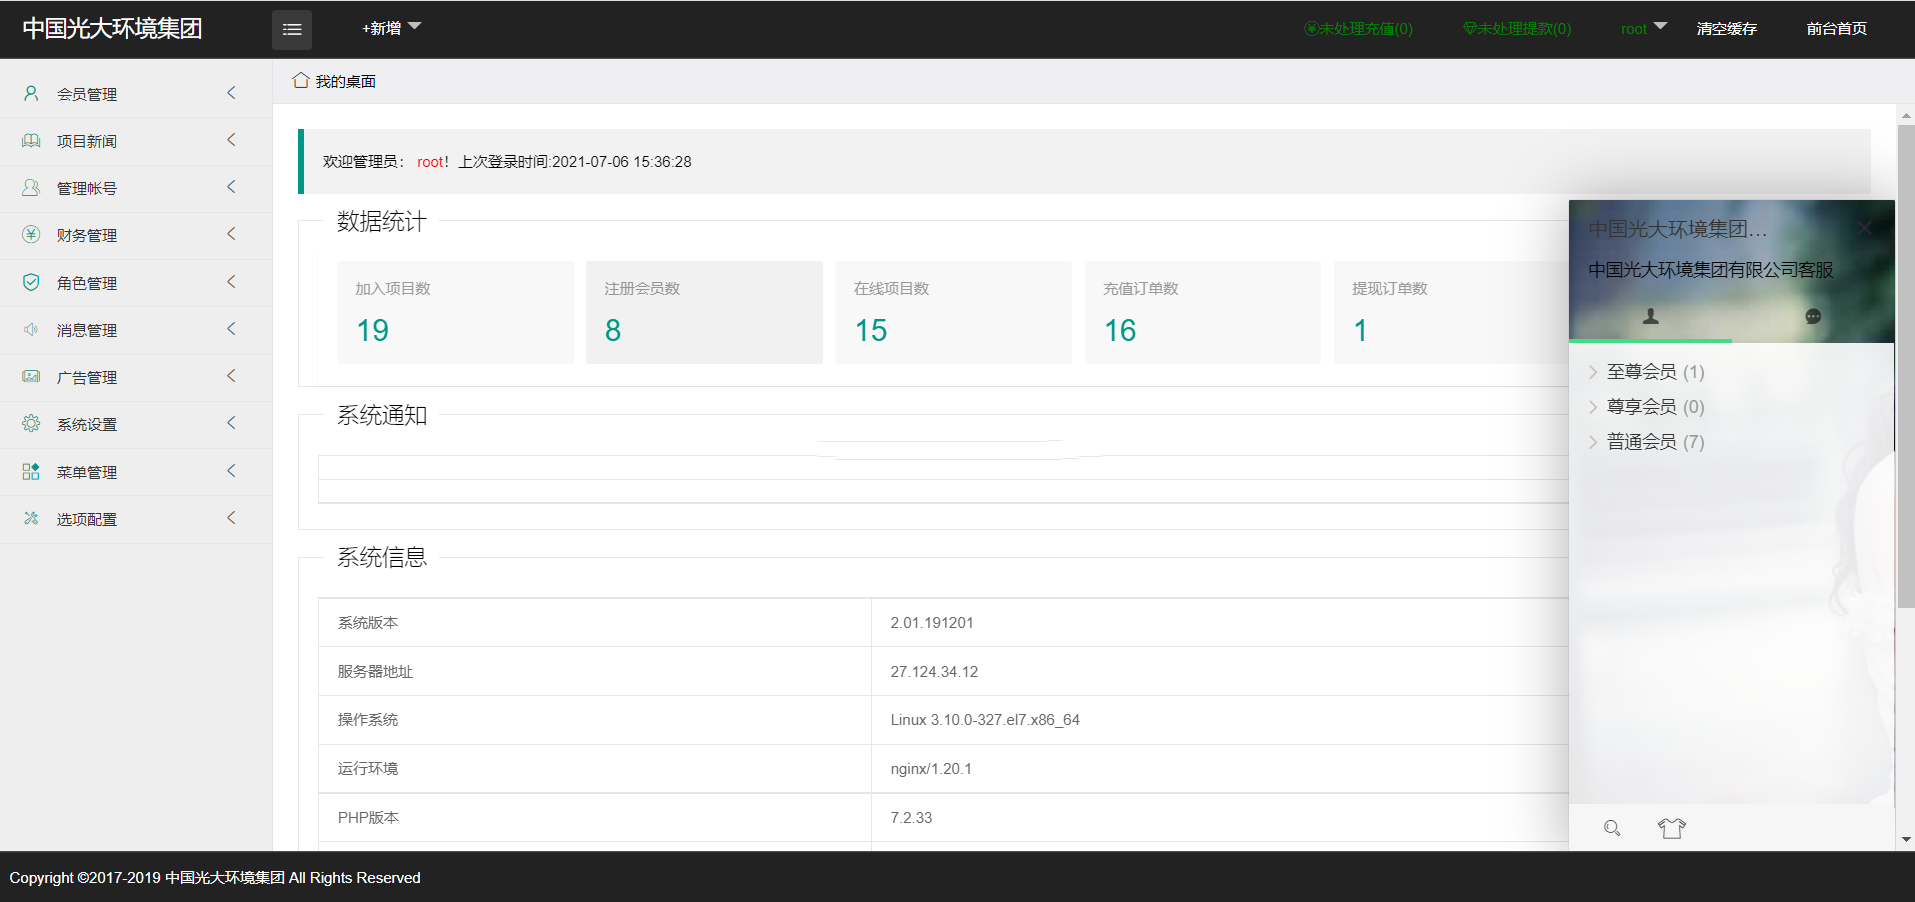Open the chat skin shirt icon
Image resolution: width=1915 pixels, height=902 pixels.
tap(1671, 828)
